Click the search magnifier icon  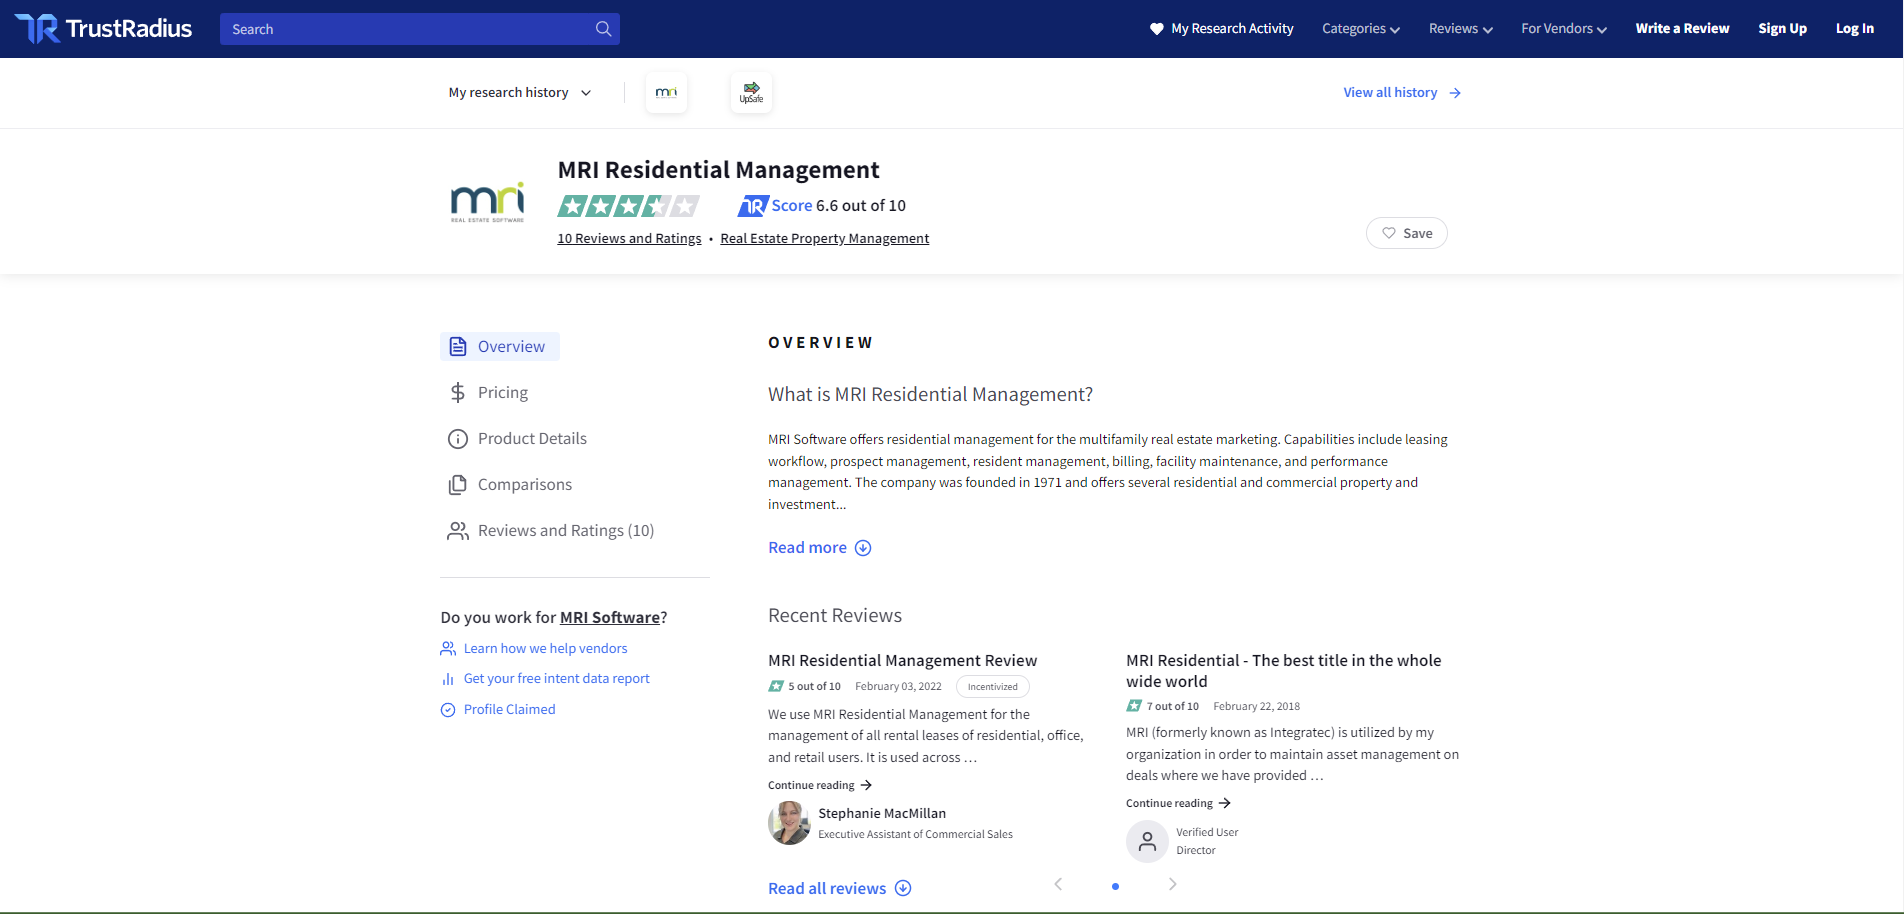coord(603,29)
